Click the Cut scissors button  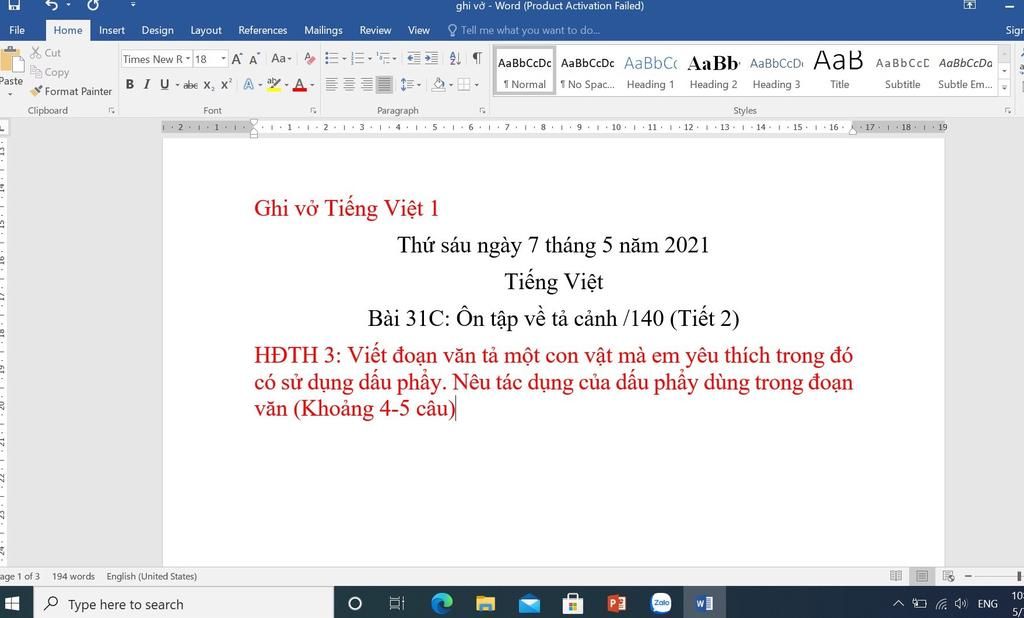[x=46, y=52]
